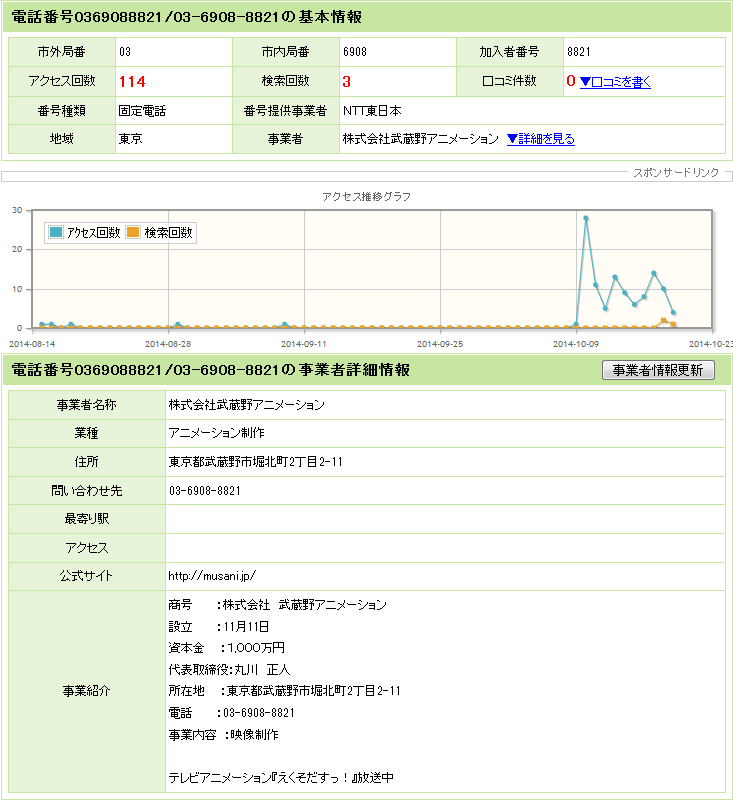
Task: Select the 業種 row label
Action: coord(87,433)
